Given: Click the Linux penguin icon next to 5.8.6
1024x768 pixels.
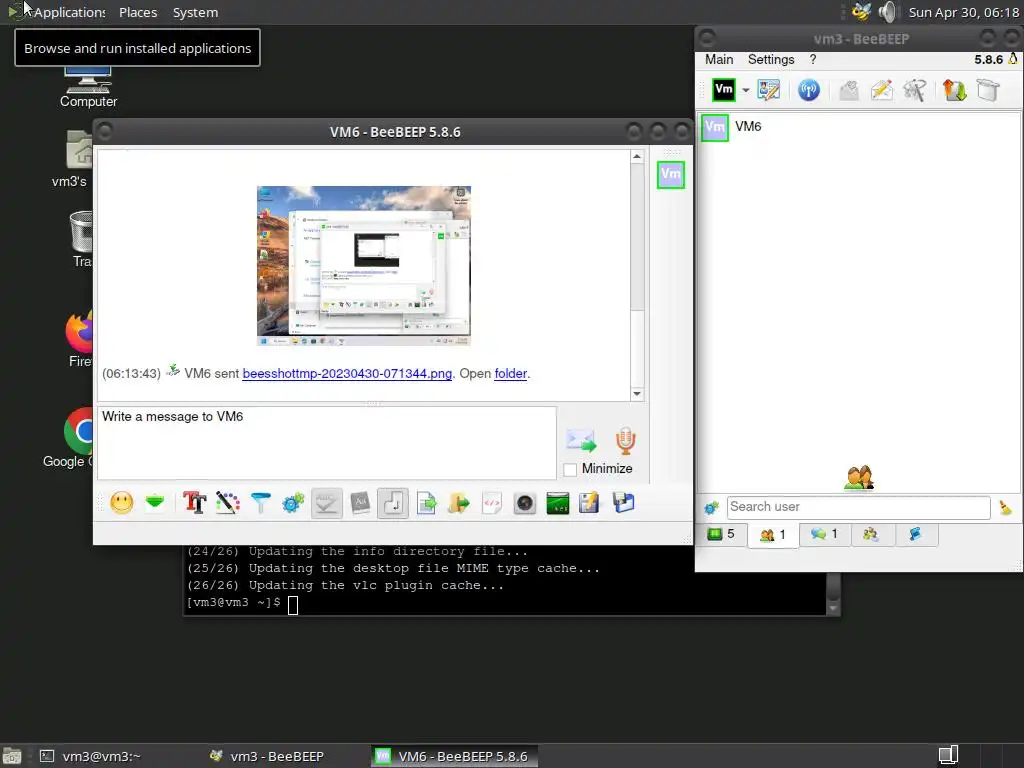Looking at the screenshot, I should tap(1013, 59).
